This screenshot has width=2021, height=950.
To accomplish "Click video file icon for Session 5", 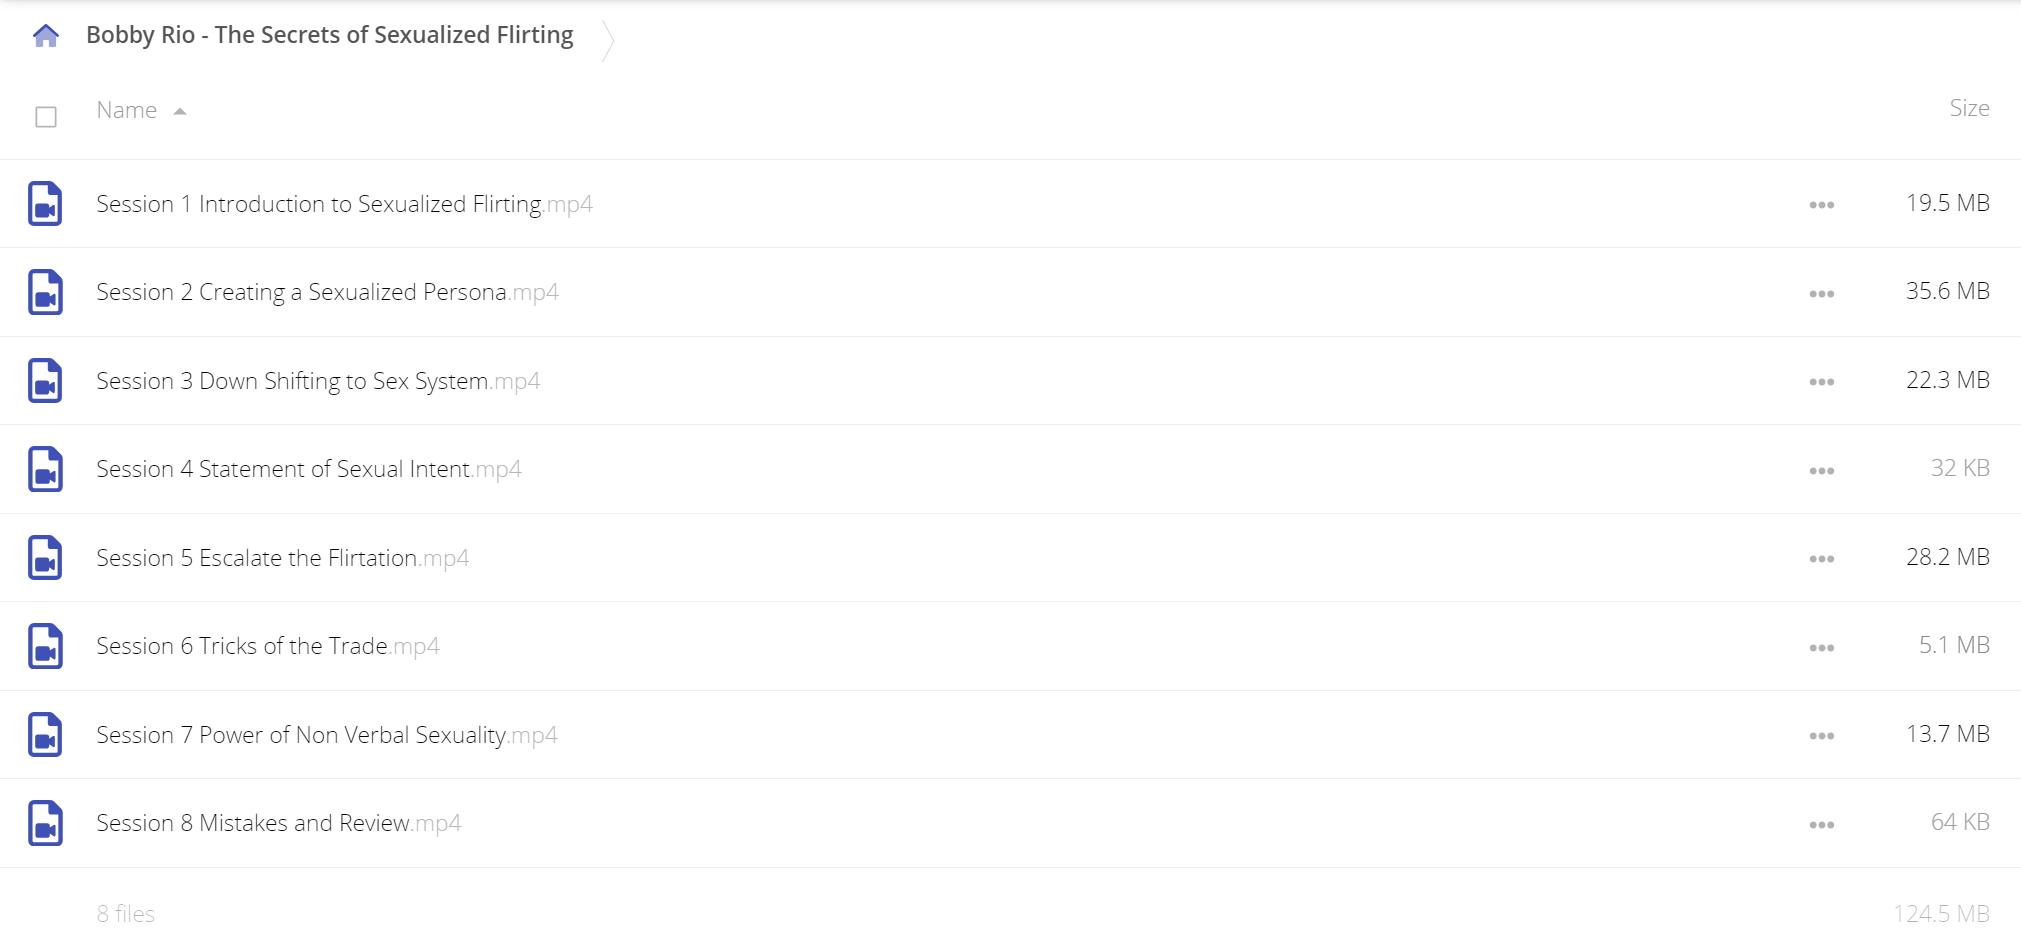I will [45, 558].
